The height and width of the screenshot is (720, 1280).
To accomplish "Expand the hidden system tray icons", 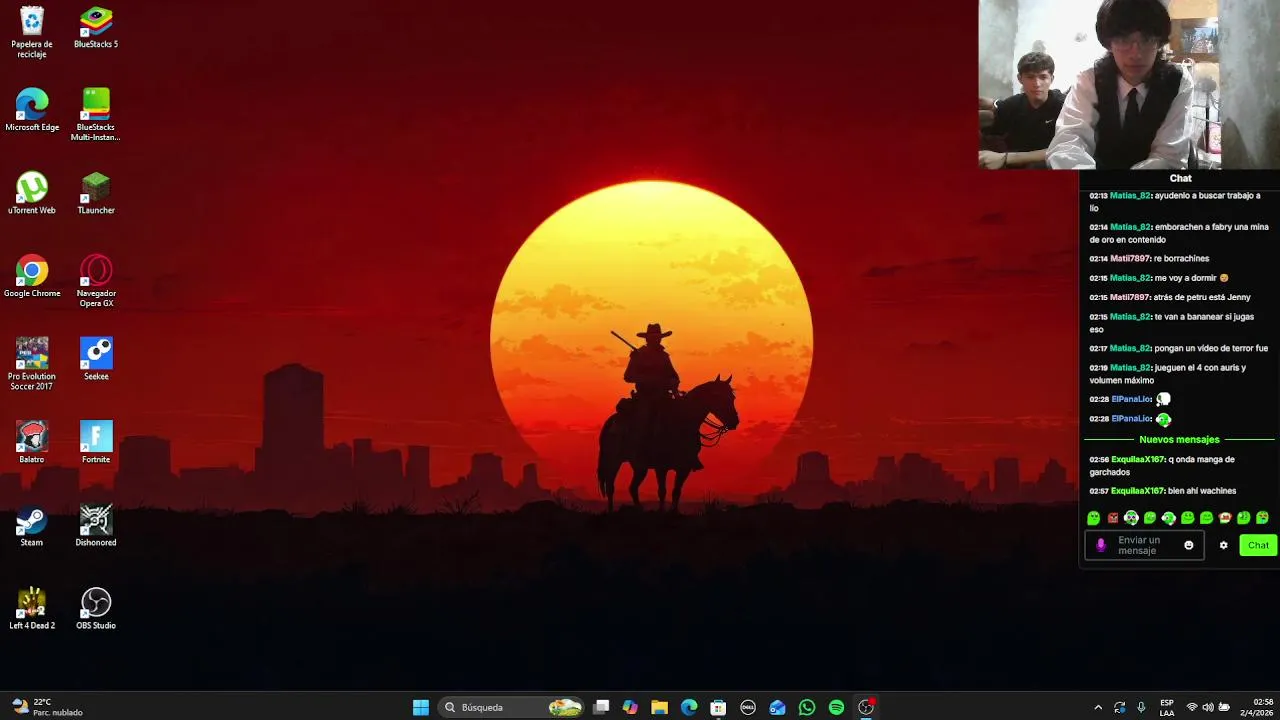I will 1098,708.
